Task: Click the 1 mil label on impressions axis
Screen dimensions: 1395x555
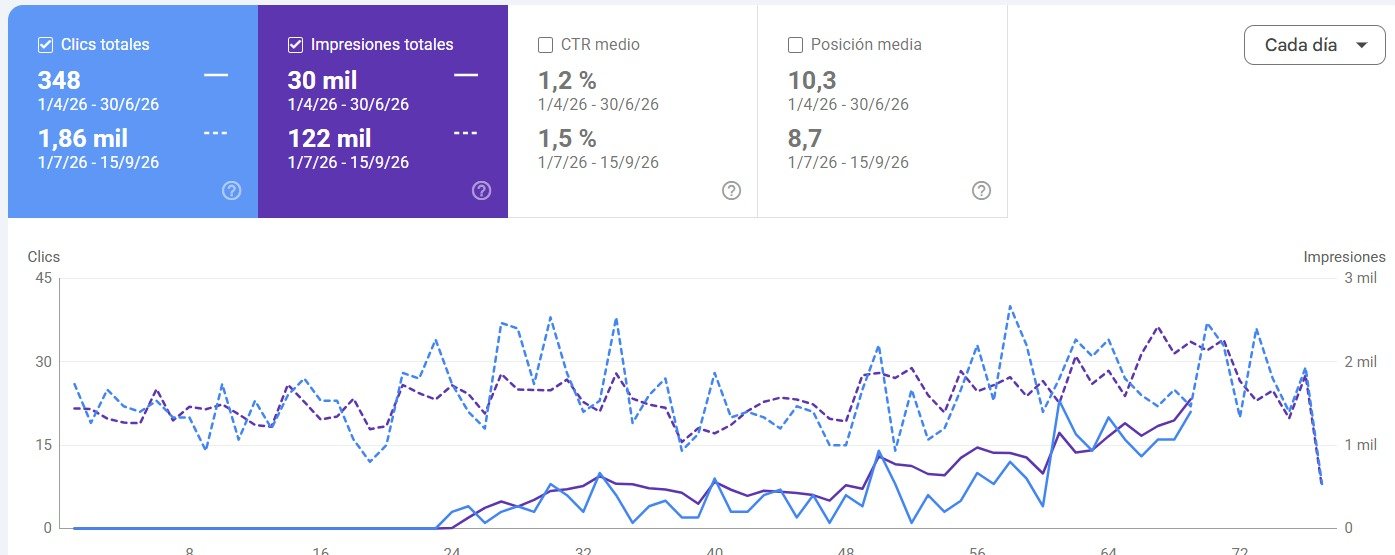Action: click(1361, 445)
